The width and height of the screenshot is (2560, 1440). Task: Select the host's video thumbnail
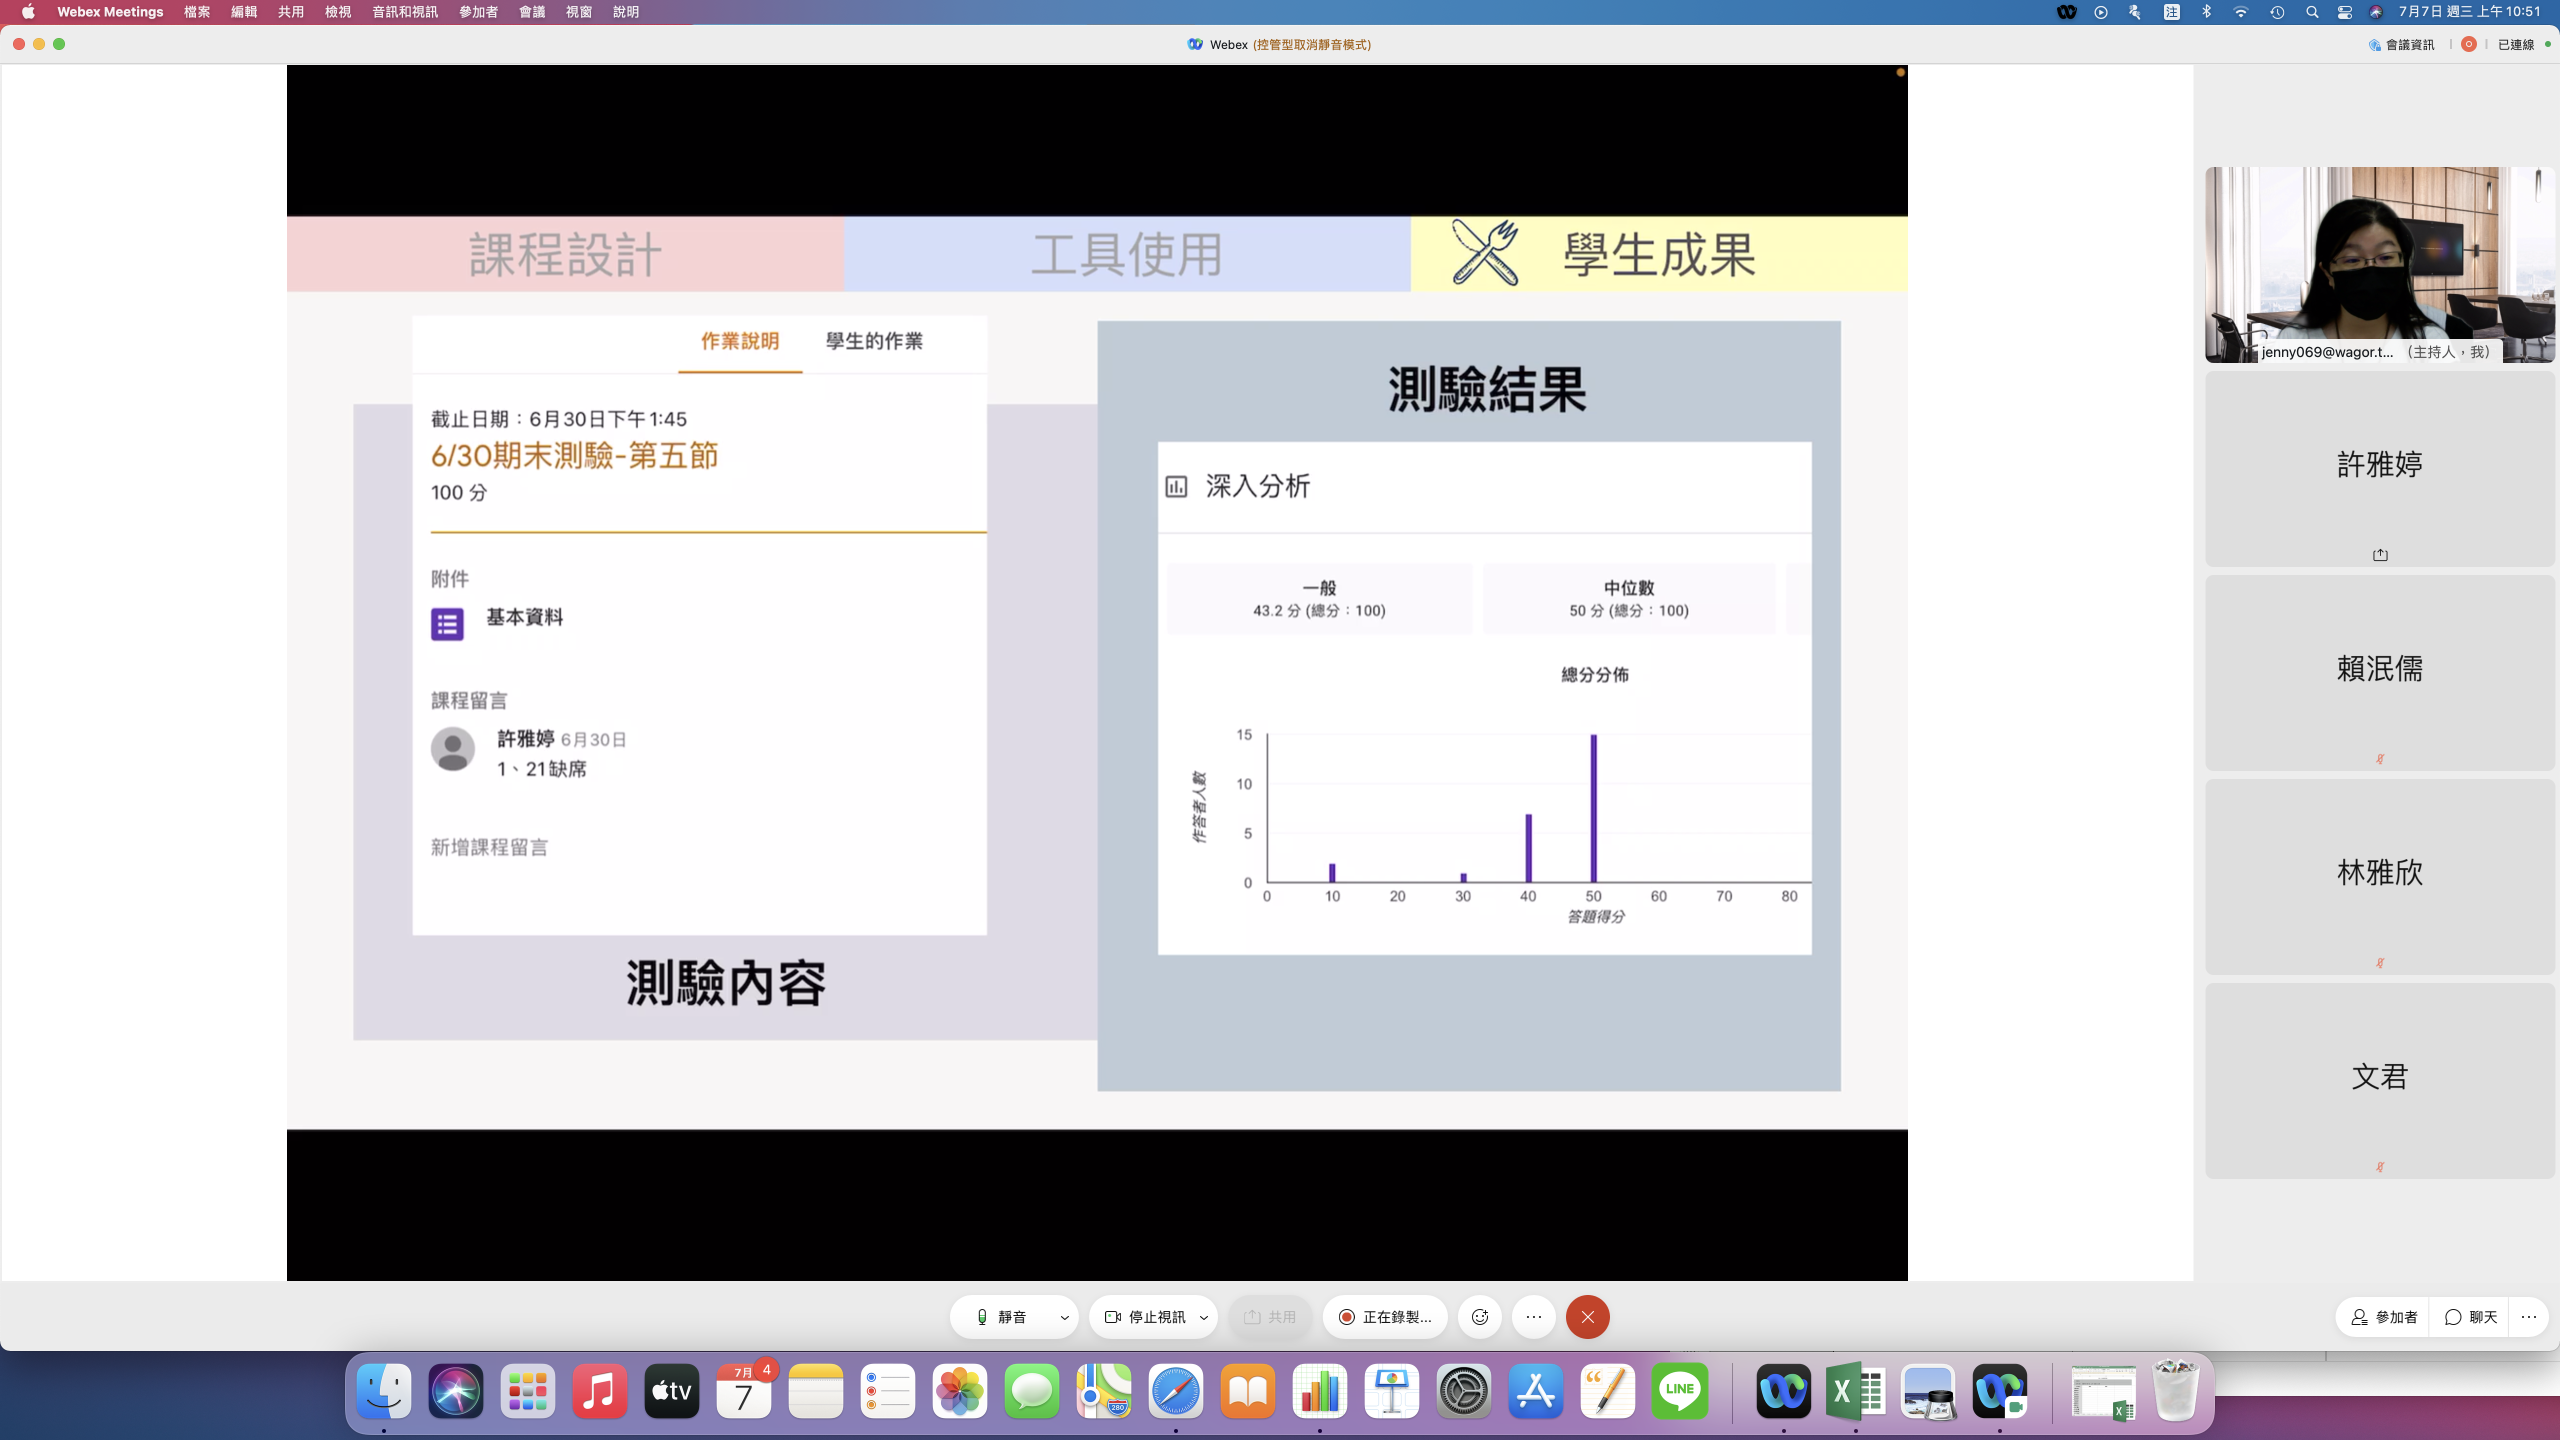2379,264
